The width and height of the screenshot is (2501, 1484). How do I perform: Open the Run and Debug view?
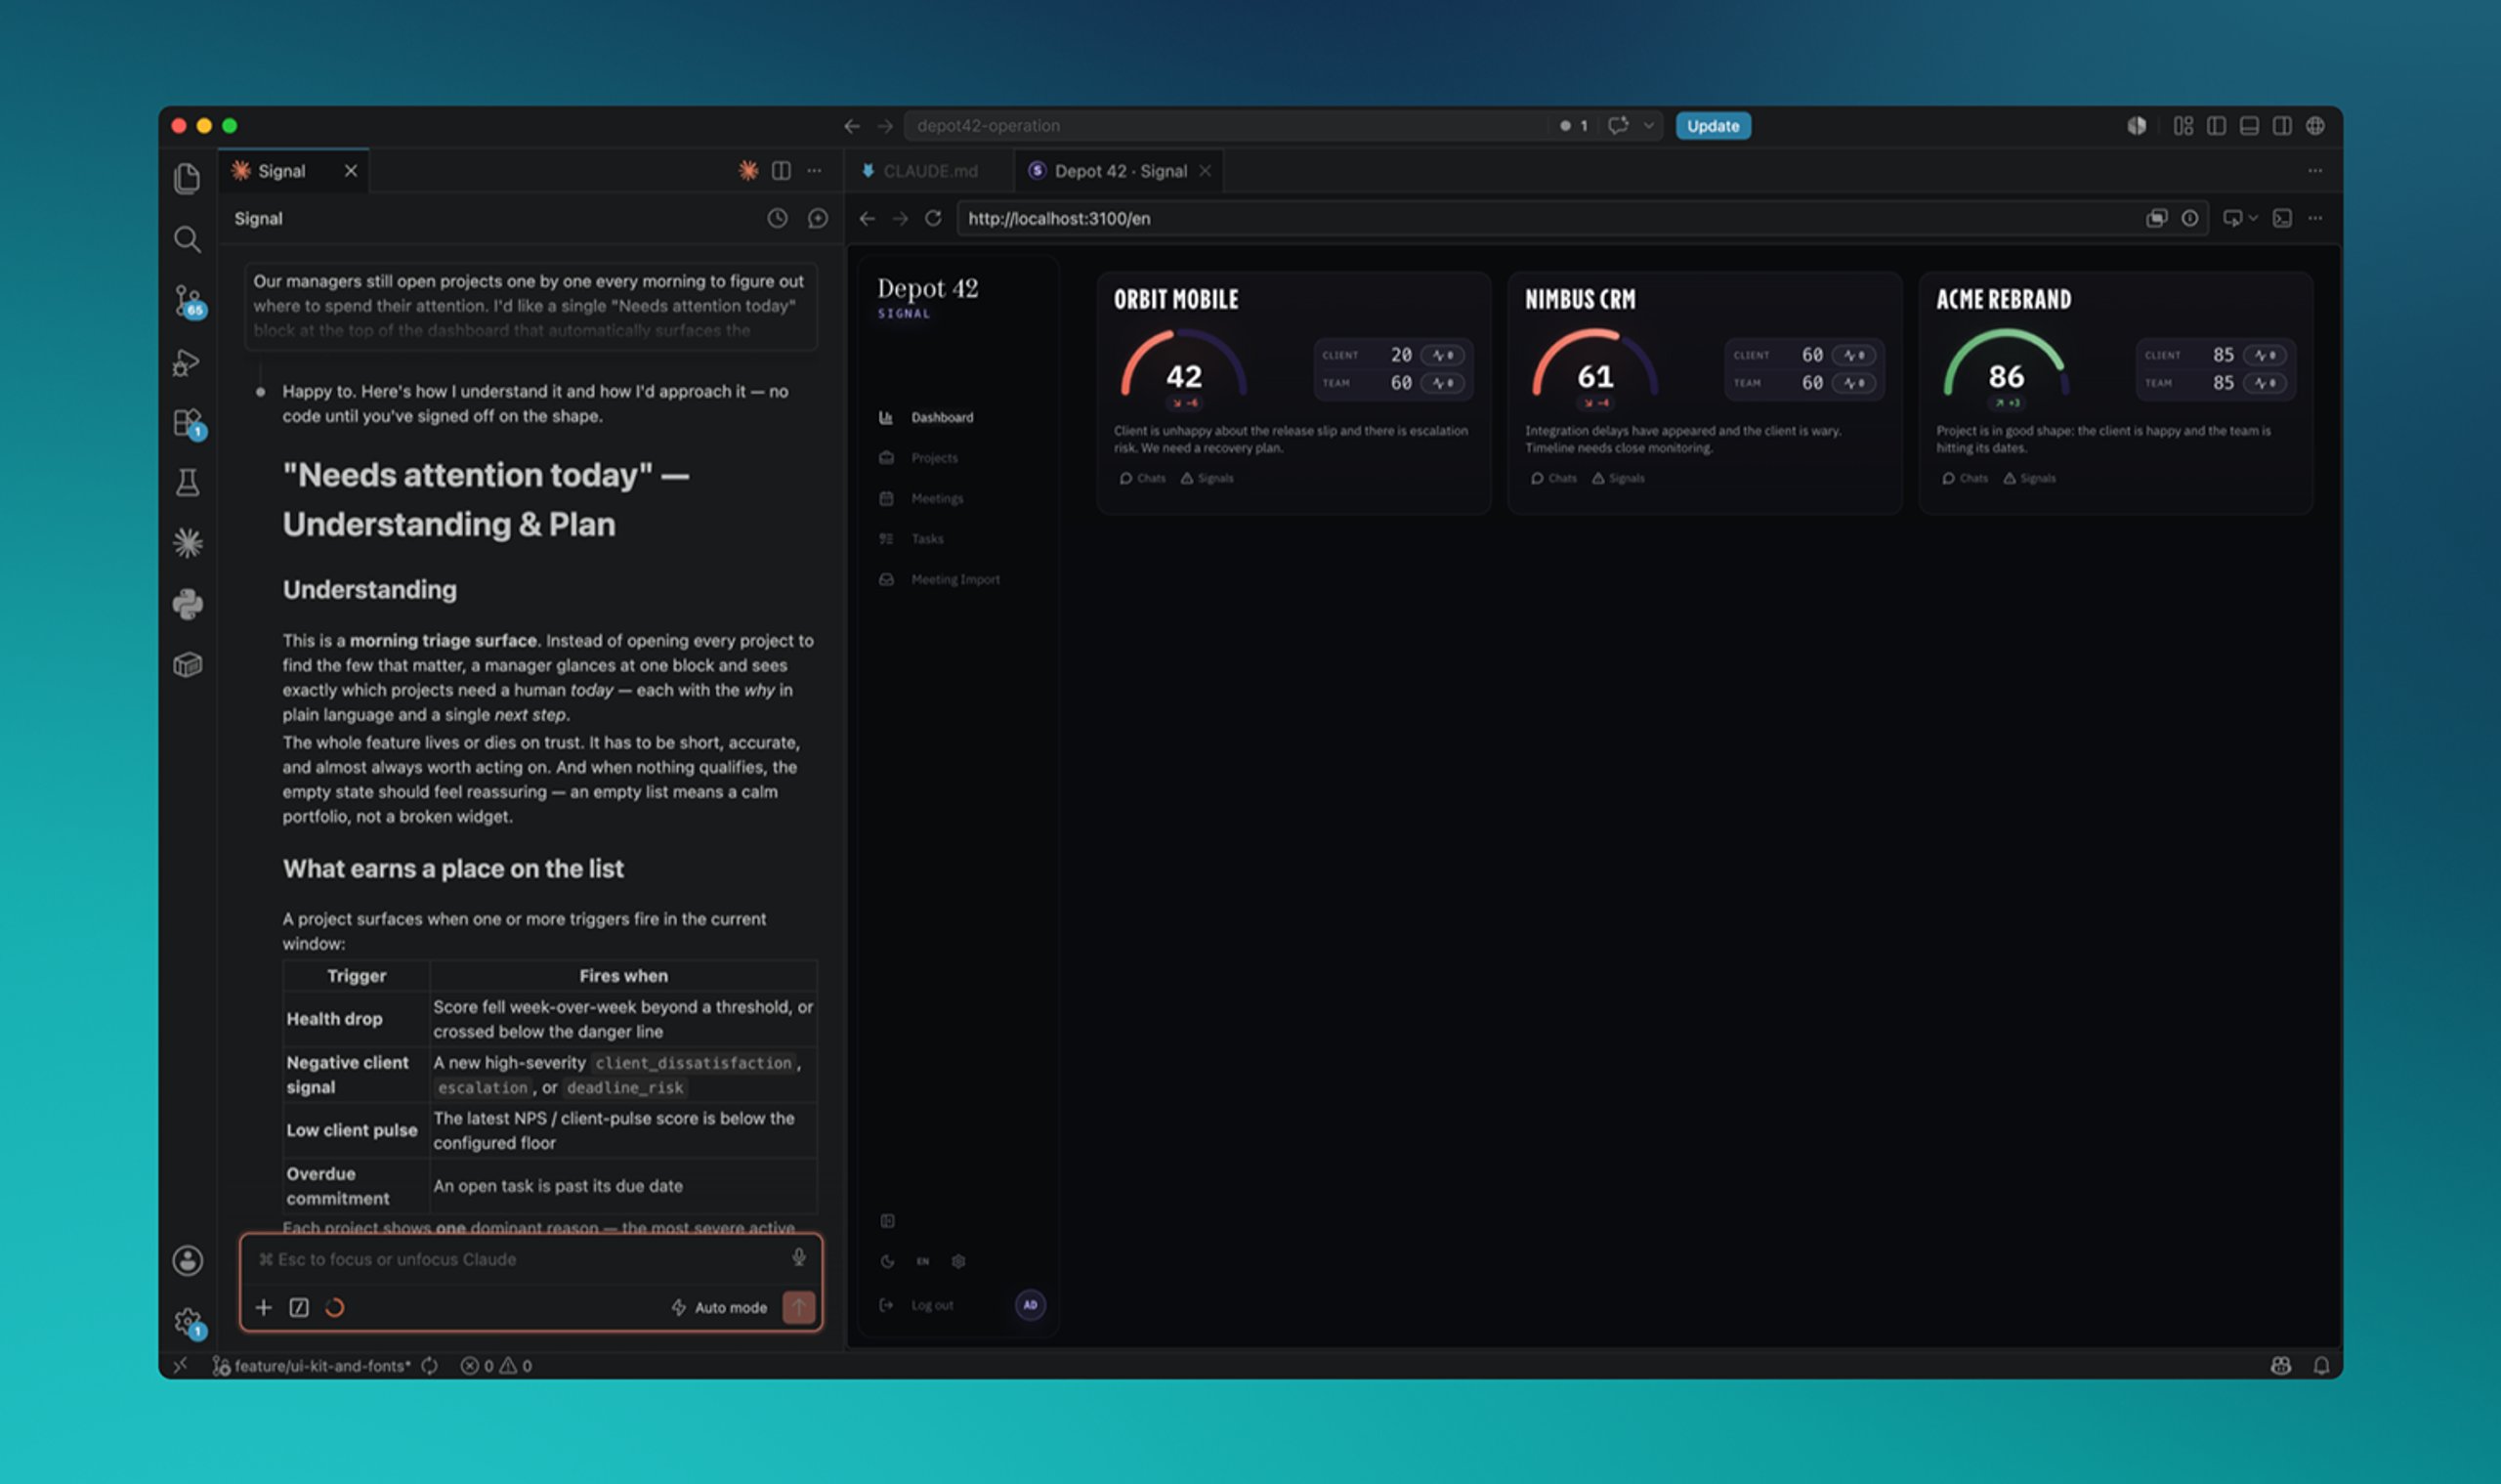click(187, 362)
